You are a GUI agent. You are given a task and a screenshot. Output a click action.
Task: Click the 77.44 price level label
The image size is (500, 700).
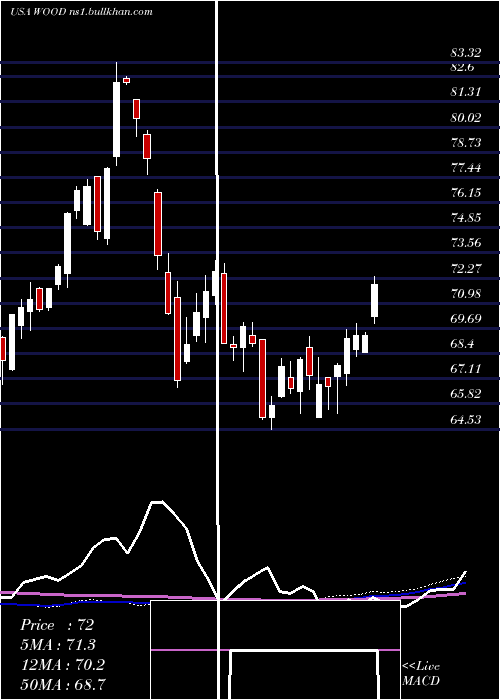coord(466,168)
